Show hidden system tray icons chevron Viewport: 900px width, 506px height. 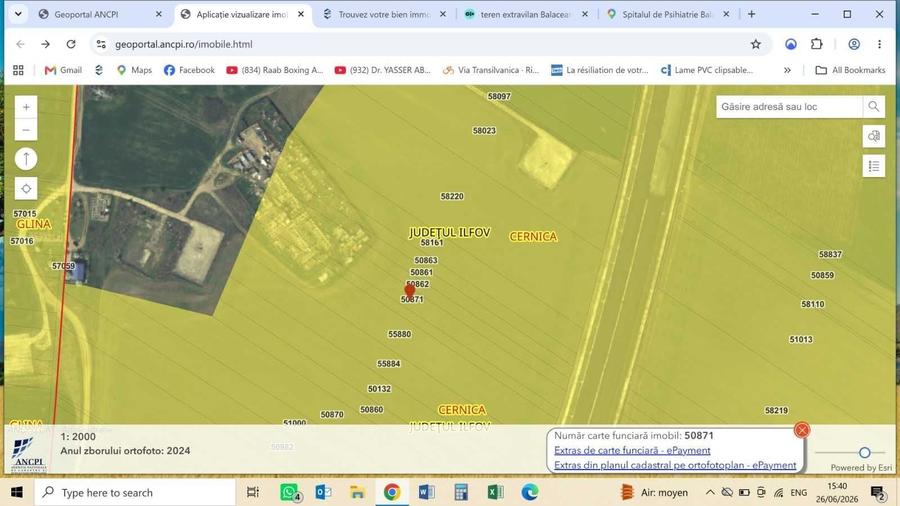[710, 492]
